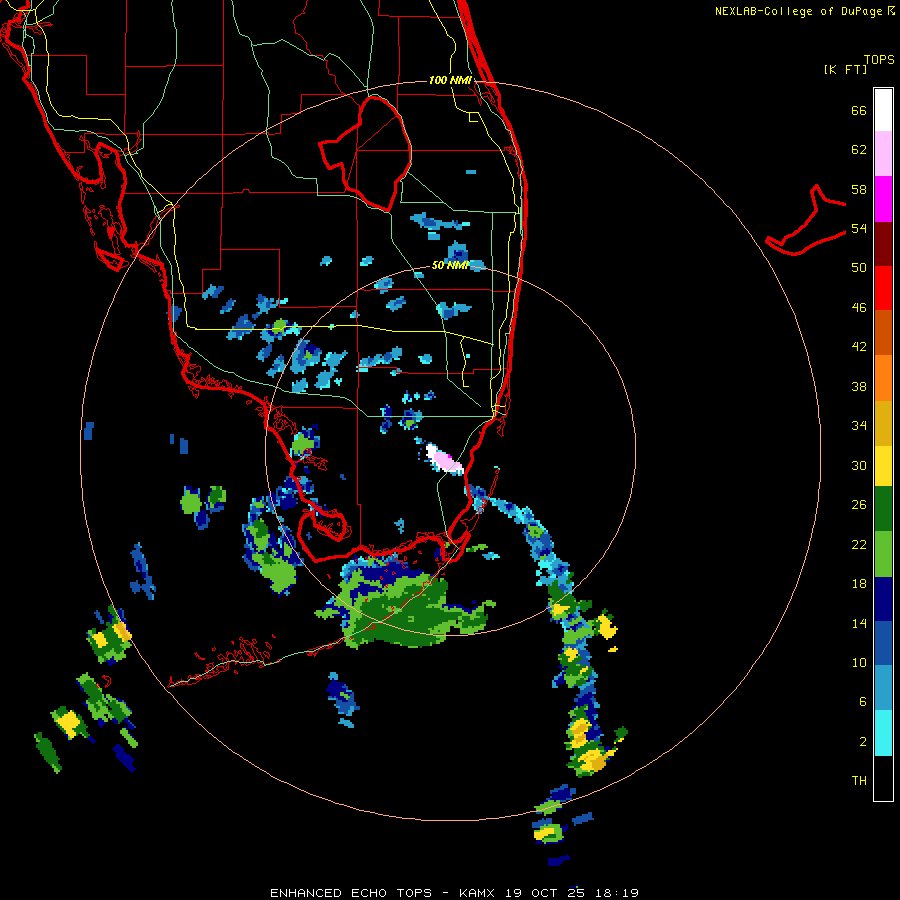Select the light orange legend swatch

pyautogui.click(x=883, y=377)
